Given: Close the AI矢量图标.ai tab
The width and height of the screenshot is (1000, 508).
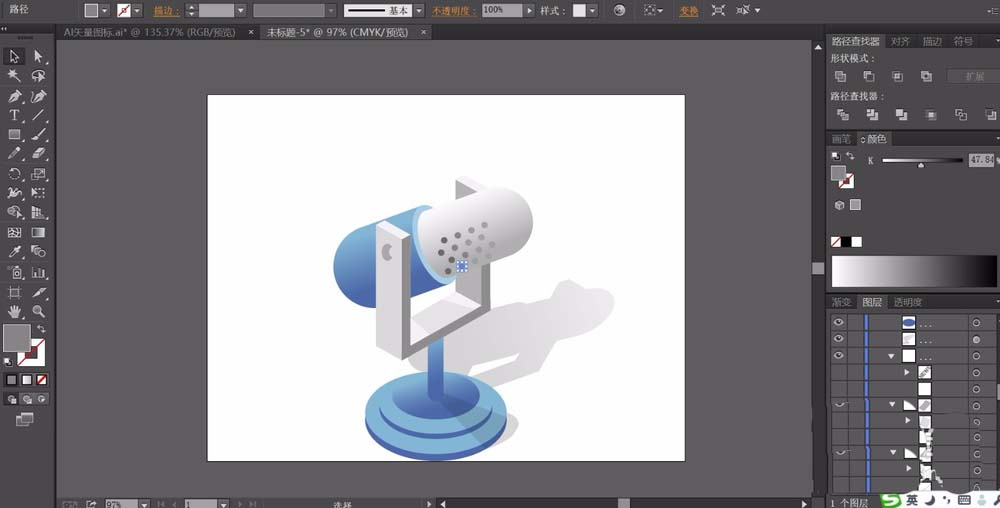Looking at the screenshot, I should point(251,32).
